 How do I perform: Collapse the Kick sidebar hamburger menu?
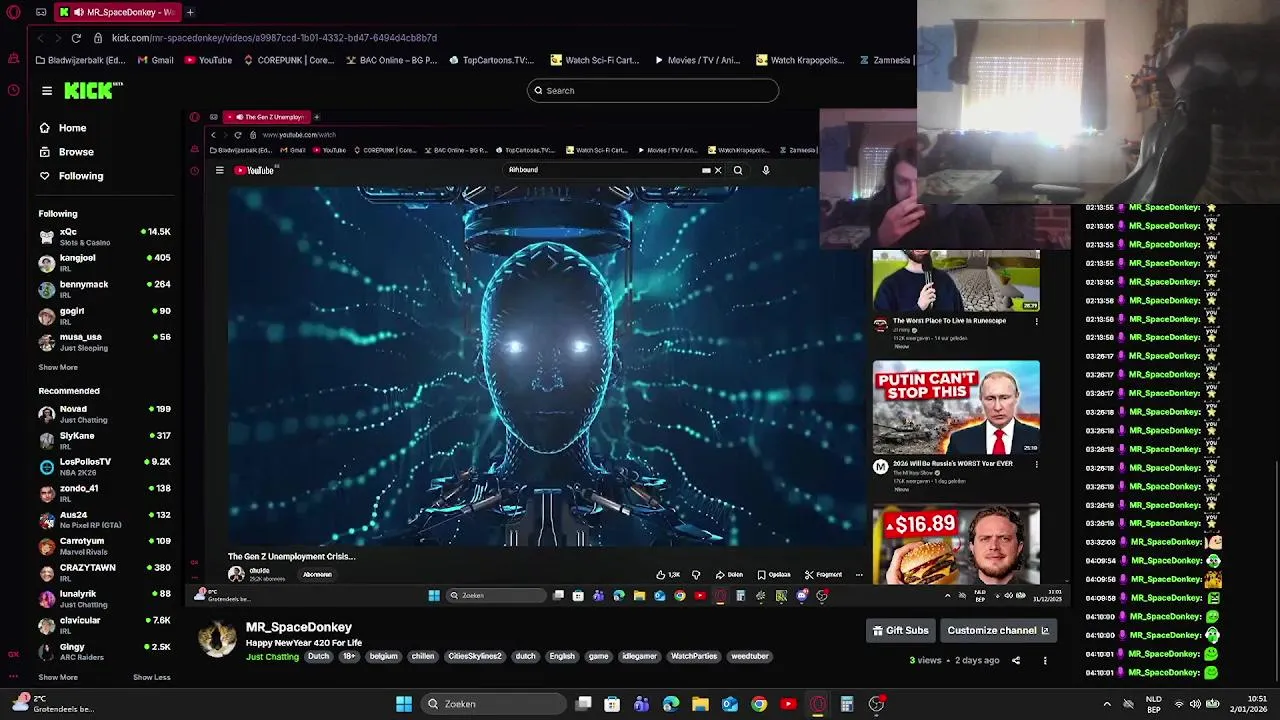click(x=47, y=90)
